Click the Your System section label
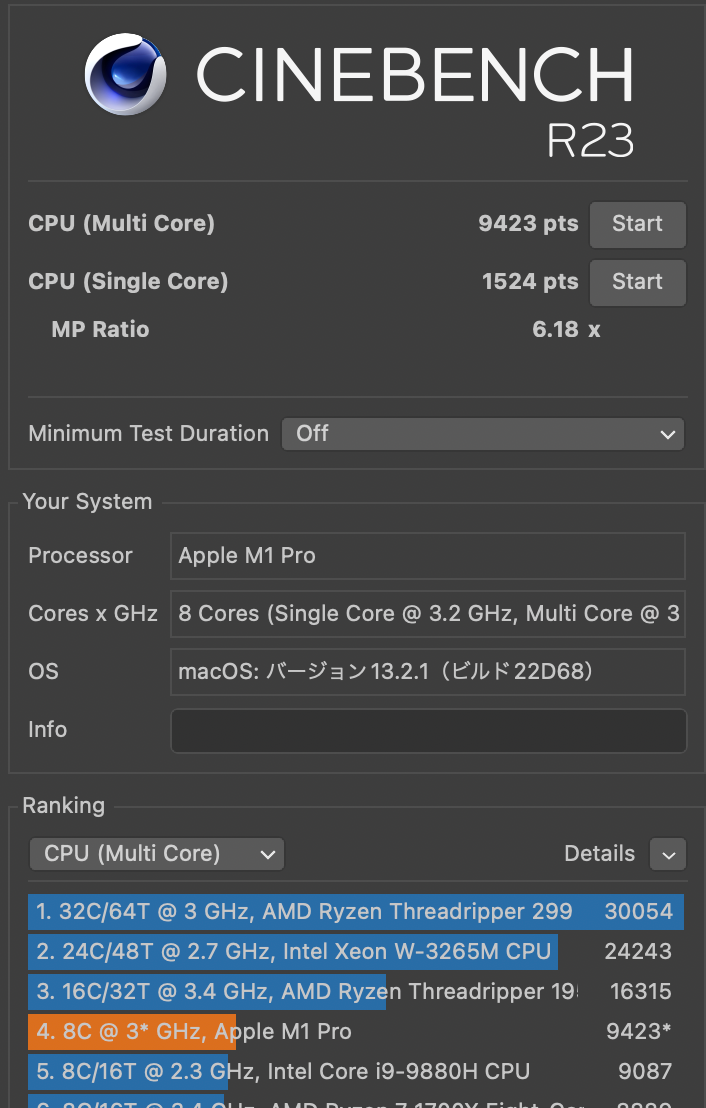The height and width of the screenshot is (1108, 706). click(87, 501)
